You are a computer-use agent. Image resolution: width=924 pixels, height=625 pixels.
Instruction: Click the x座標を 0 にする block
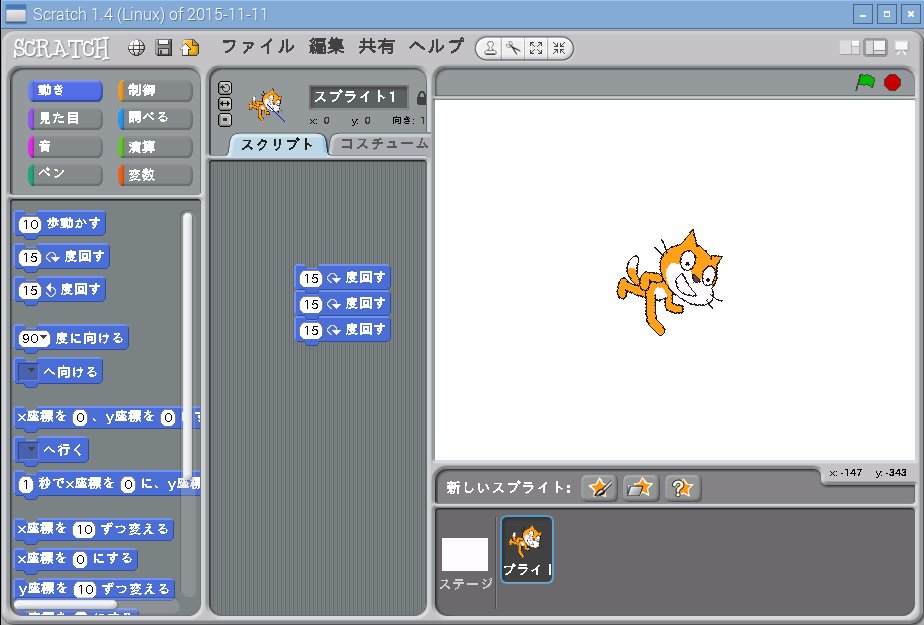pyautogui.click(x=76, y=559)
